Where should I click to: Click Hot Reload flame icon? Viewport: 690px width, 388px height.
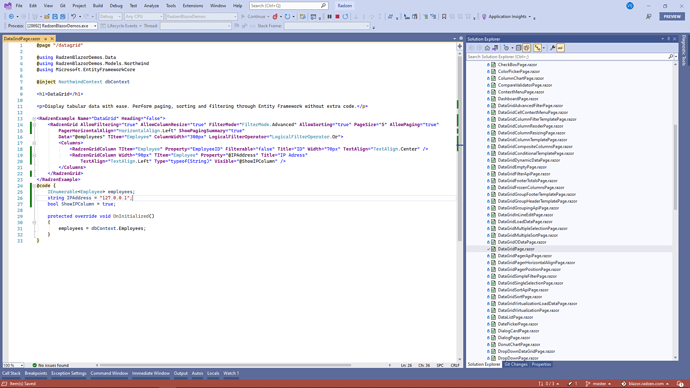point(275,17)
